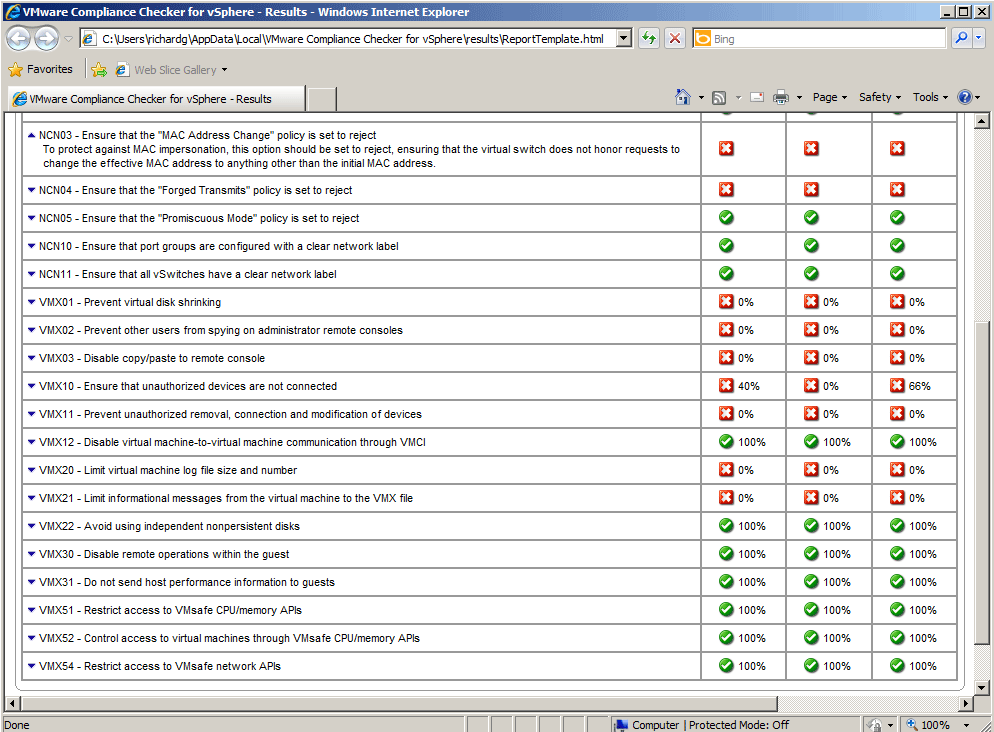Viewport: 994px width, 732px height.
Task: Click the Help question mark icon
Action: point(965,97)
